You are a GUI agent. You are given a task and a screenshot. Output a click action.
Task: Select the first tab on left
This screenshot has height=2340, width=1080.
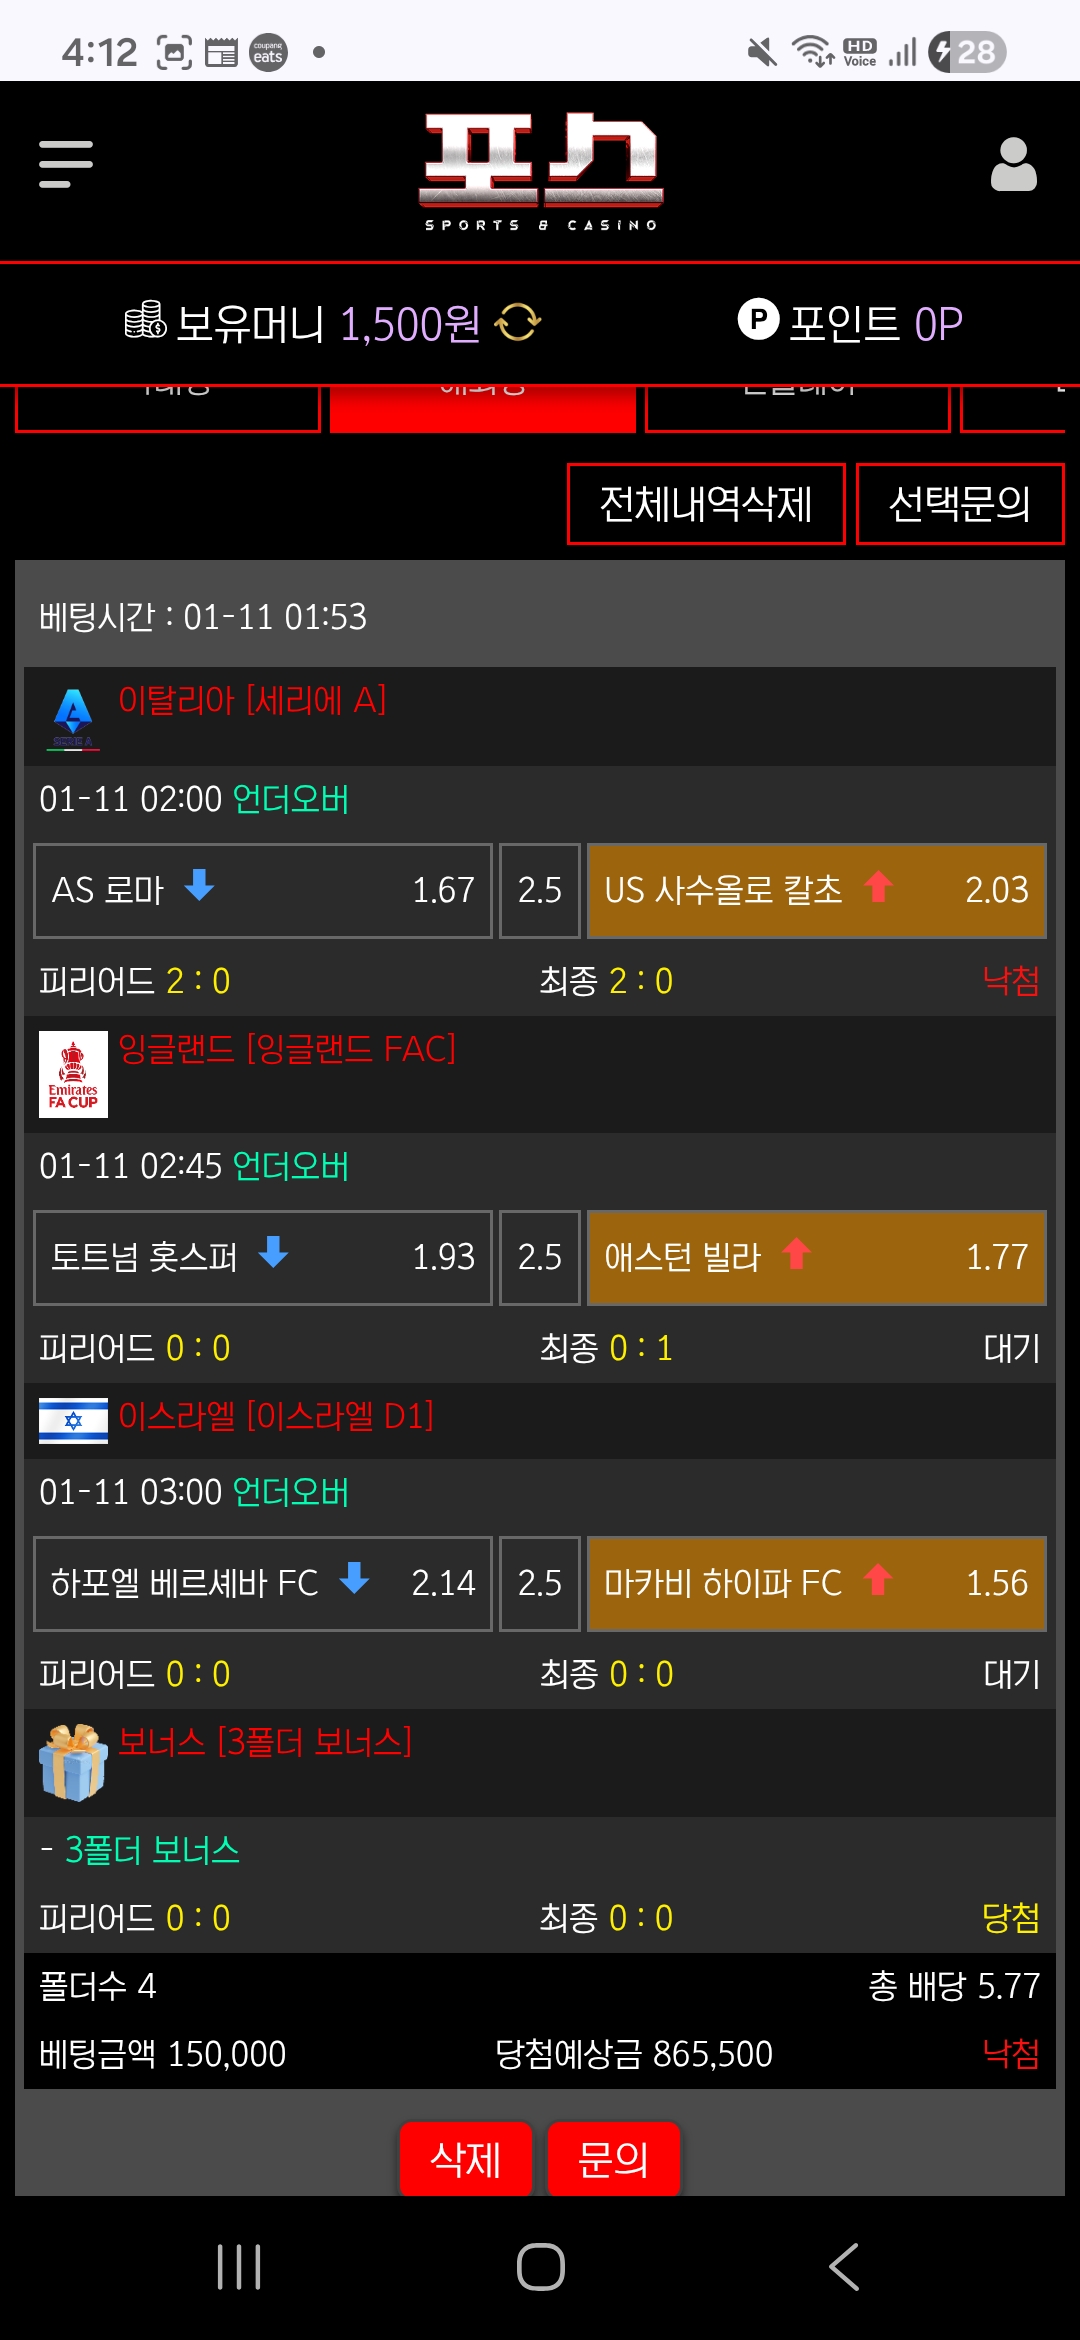tap(168, 410)
